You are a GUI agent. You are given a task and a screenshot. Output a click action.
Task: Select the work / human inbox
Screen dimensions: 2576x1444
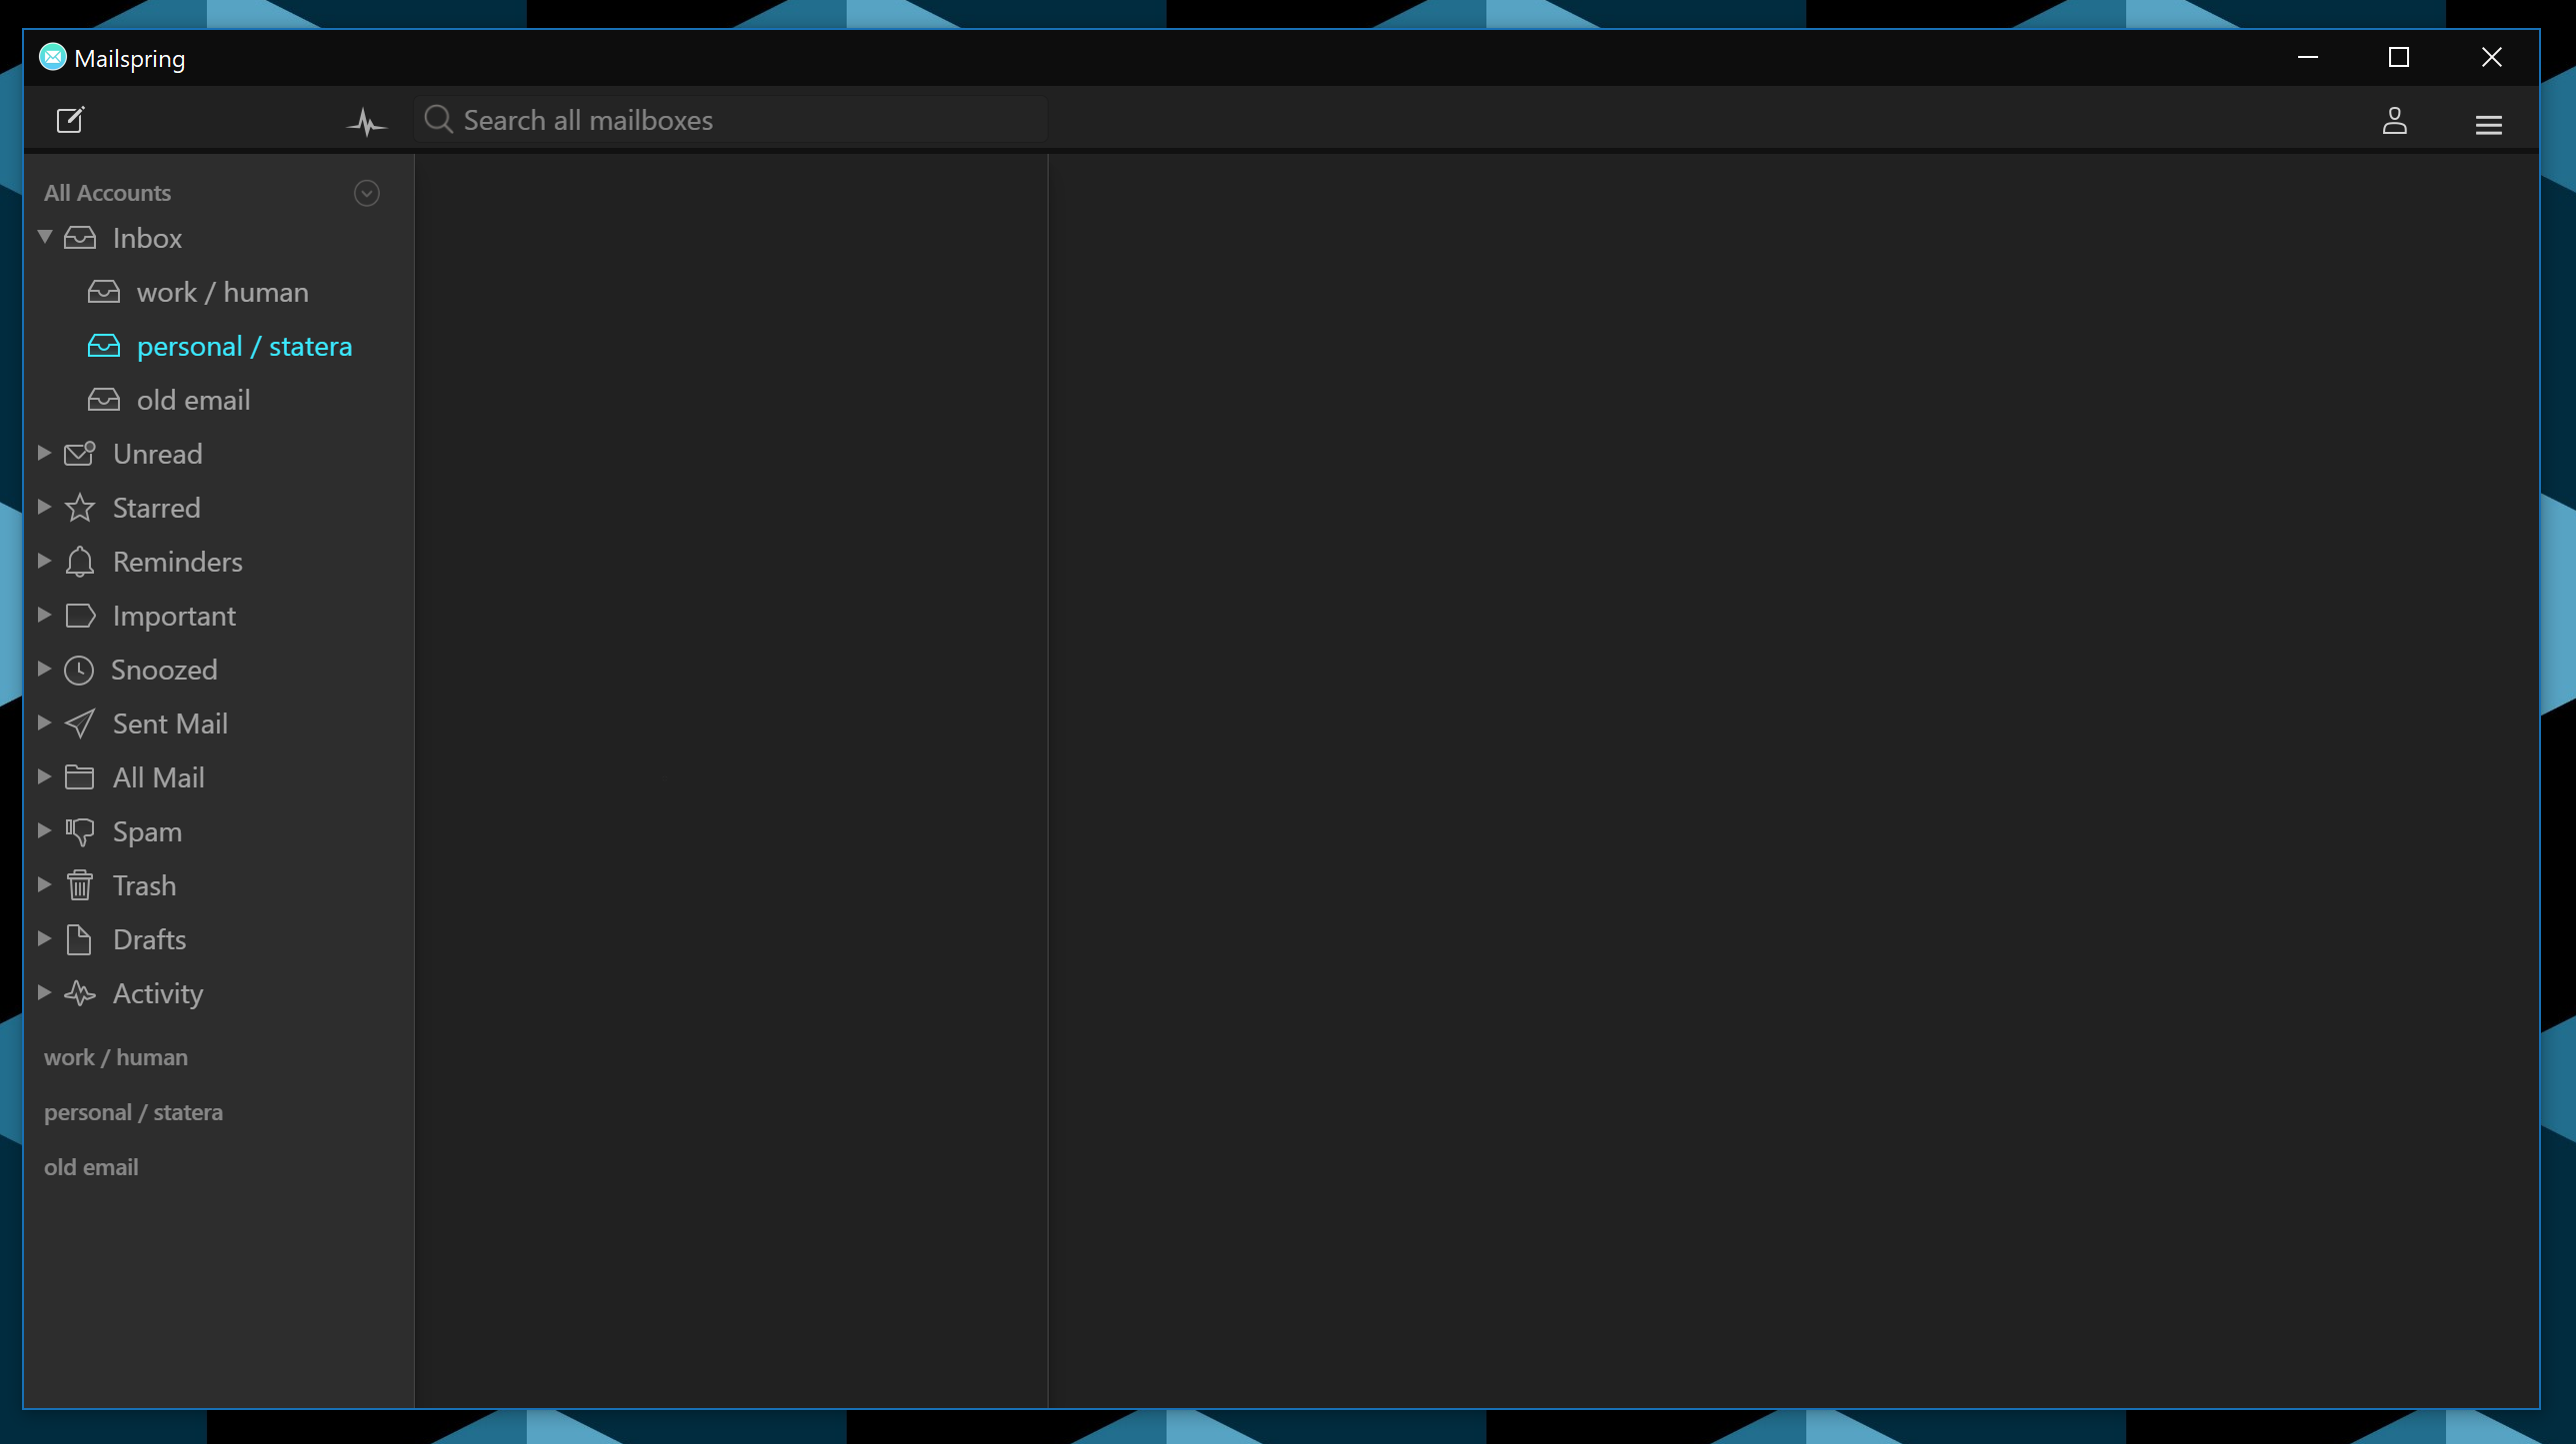222,292
